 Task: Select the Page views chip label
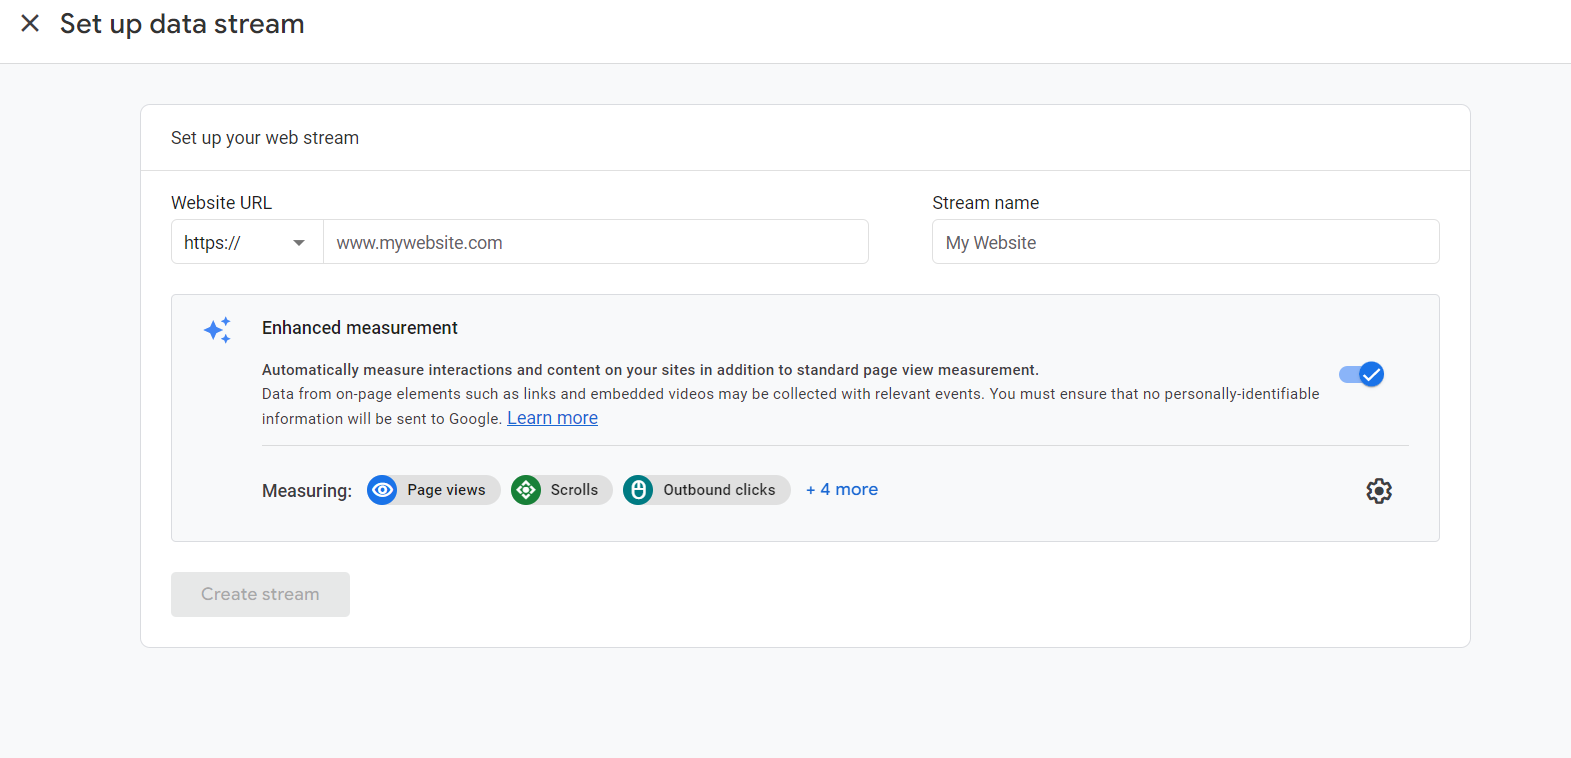(x=446, y=490)
